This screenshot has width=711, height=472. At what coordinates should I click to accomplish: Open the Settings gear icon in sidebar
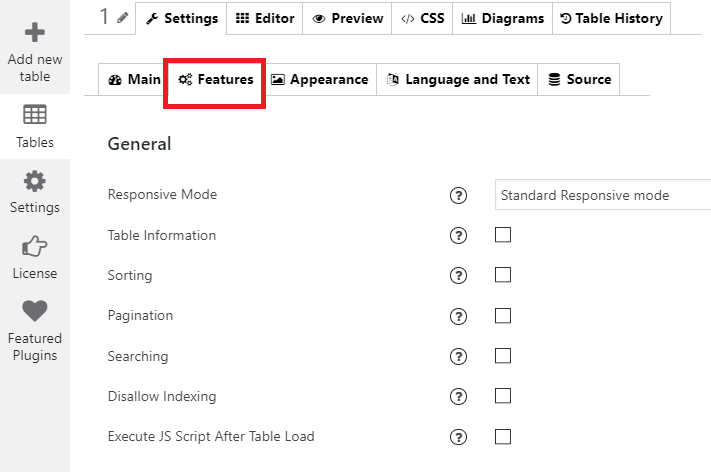pos(34,181)
